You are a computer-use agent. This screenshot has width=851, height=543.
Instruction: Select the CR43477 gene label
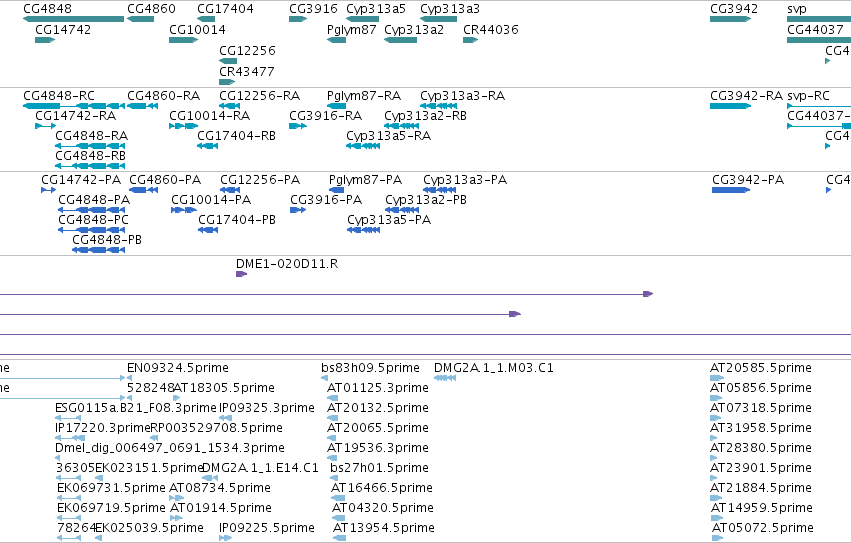(x=247, y=72)
